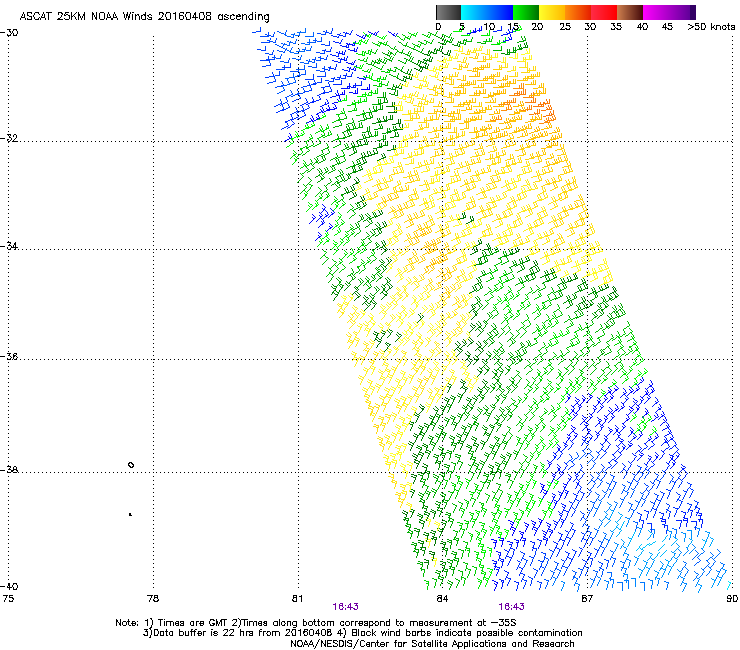Click the small island outline near longitude 78, latitude -38
The image size is (740, 650).
pyautogui.click(x=131, y=465)
